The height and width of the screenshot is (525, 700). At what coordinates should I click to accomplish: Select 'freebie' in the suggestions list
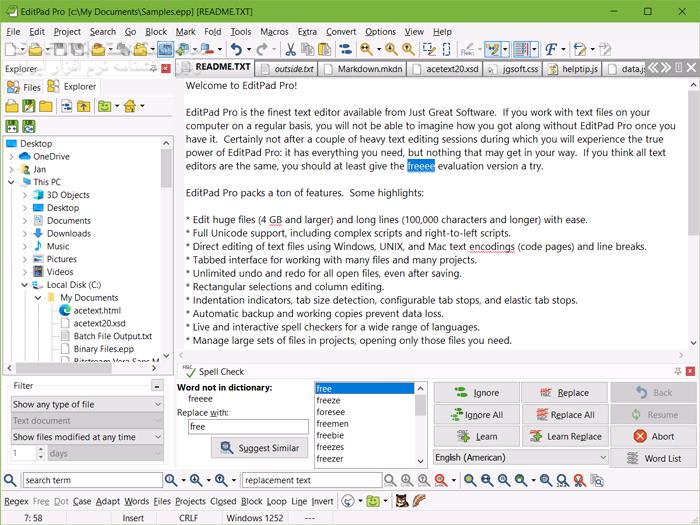(330, 436)
